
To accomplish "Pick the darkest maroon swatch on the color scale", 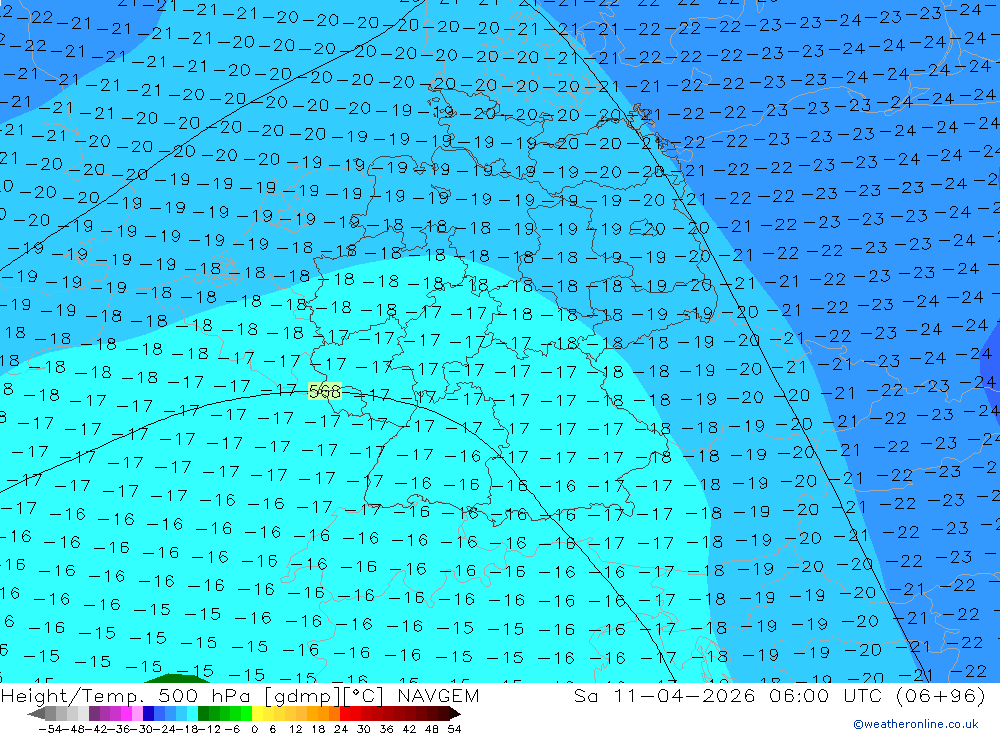I will point(443,714).
